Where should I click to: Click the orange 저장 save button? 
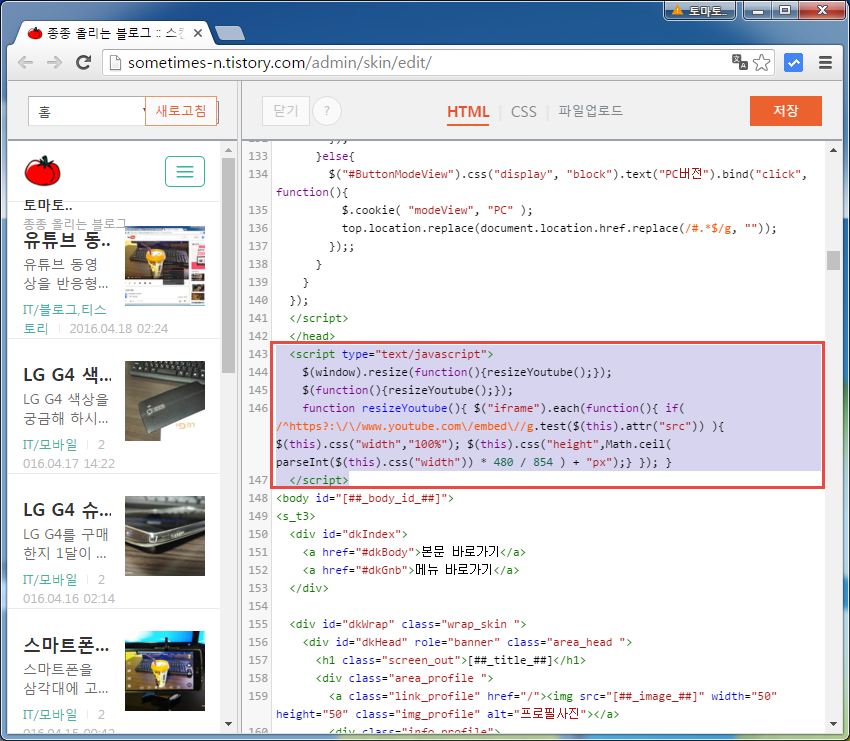point(785,111)
